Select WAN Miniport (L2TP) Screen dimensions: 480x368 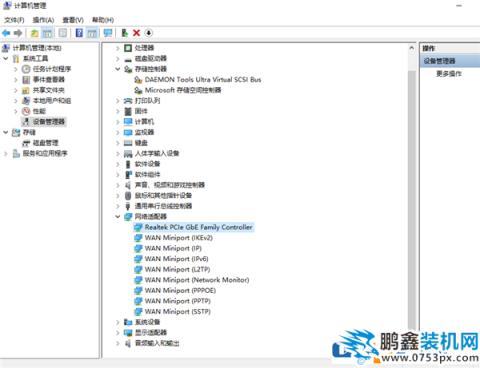point(177,269)
